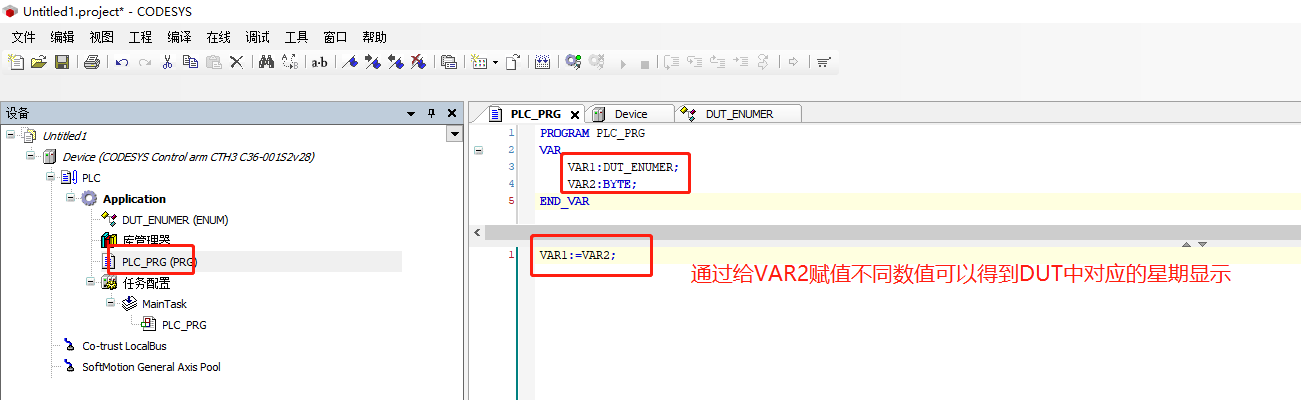
Task: Paste from clipboard with the paste icon
Action: click(x=213, y=62)
